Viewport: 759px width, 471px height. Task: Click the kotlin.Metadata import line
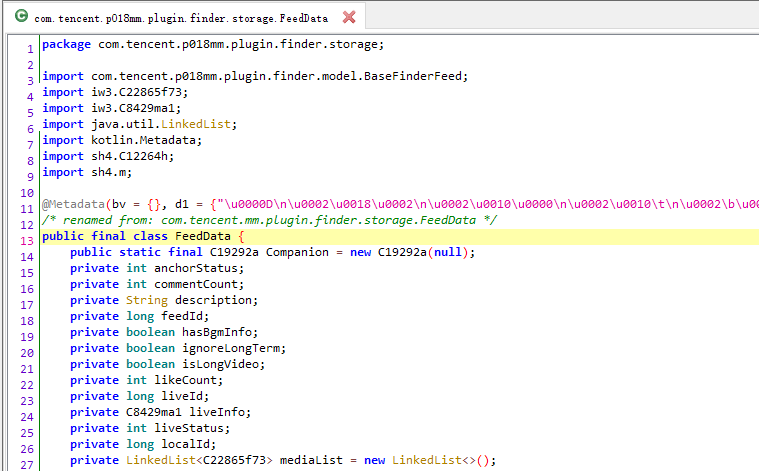(x=122, y=140)
